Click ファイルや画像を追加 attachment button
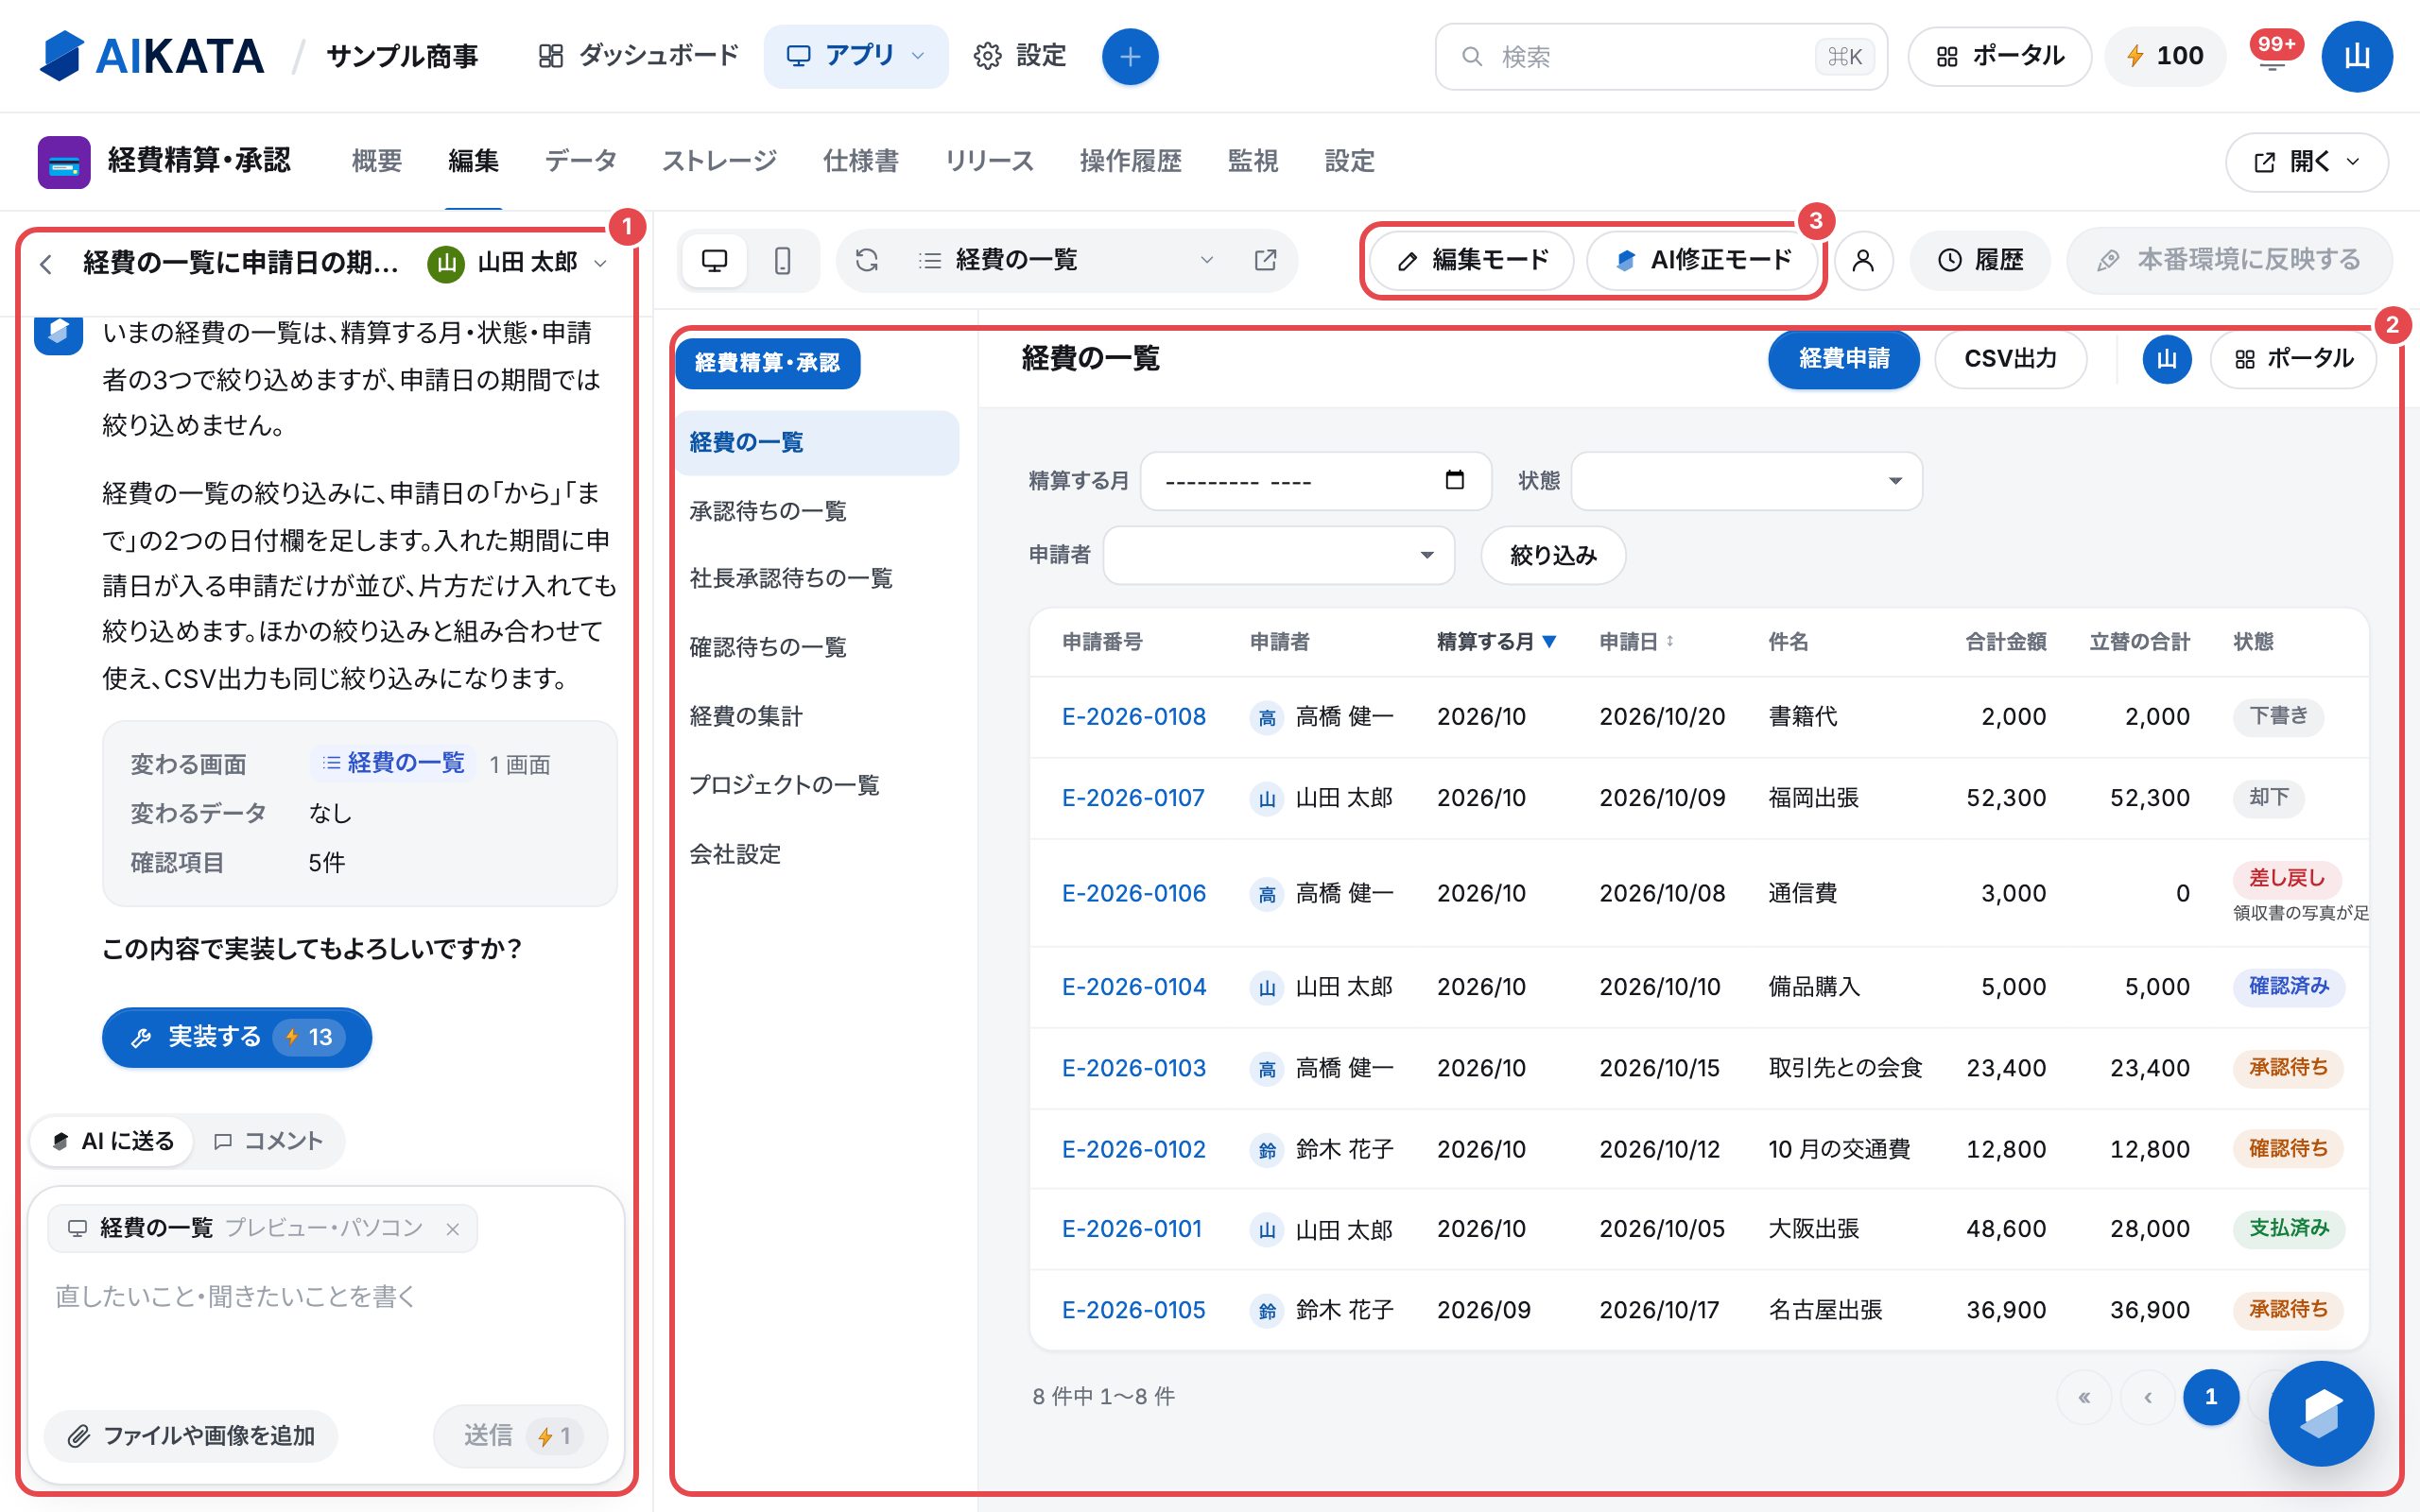 coord(191,1436)
